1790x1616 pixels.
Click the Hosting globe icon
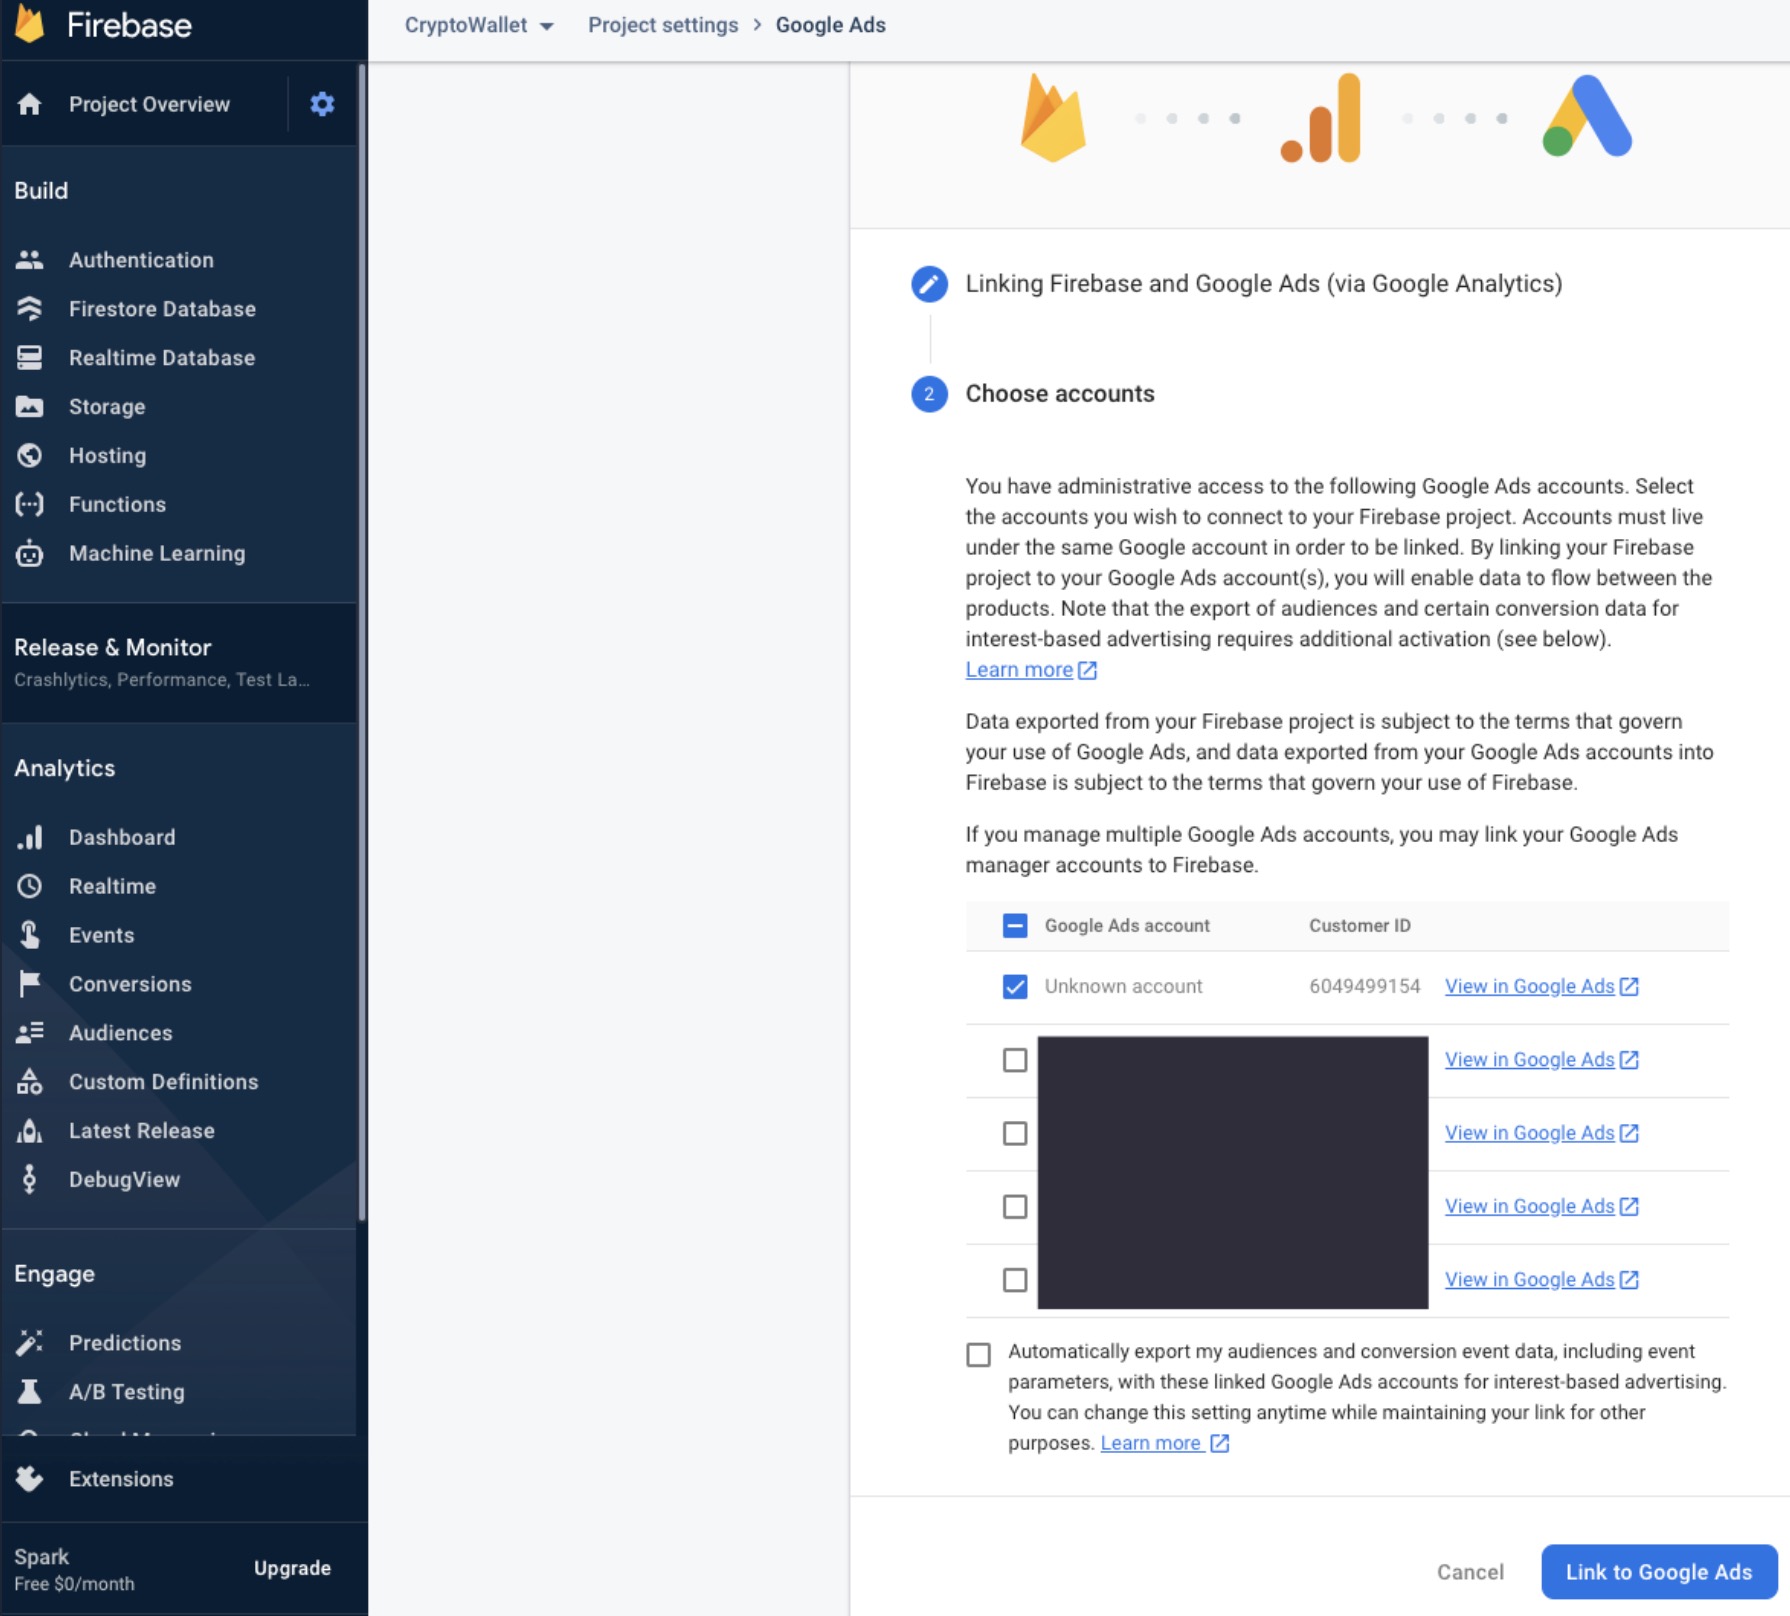pyautogui.click(x=30, y=456)
